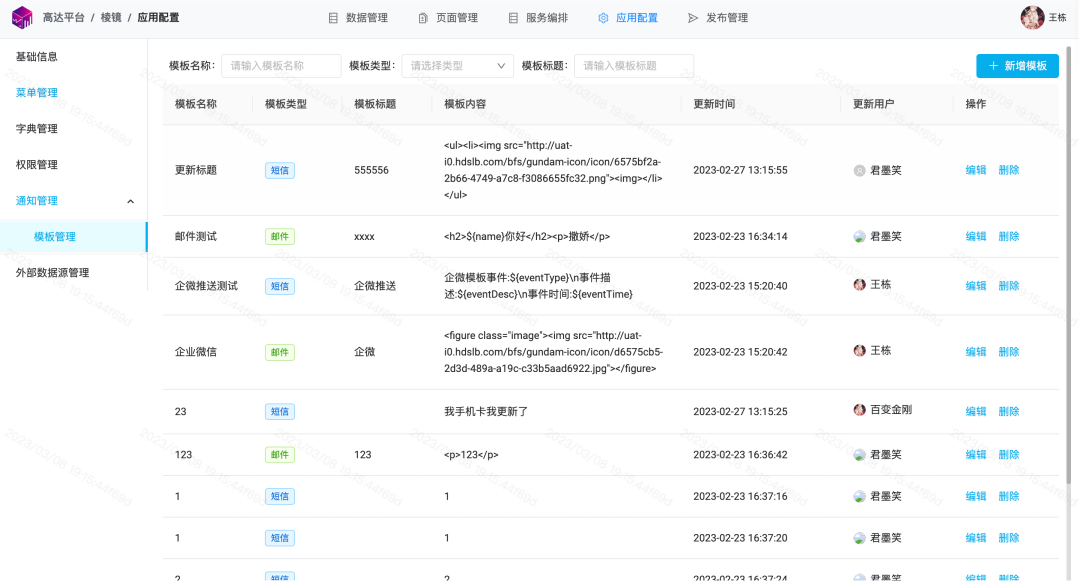
Task: Click 君墨笑 avatar in 更新标题 row
Action: pyautogui.click(x=860, y=171)
